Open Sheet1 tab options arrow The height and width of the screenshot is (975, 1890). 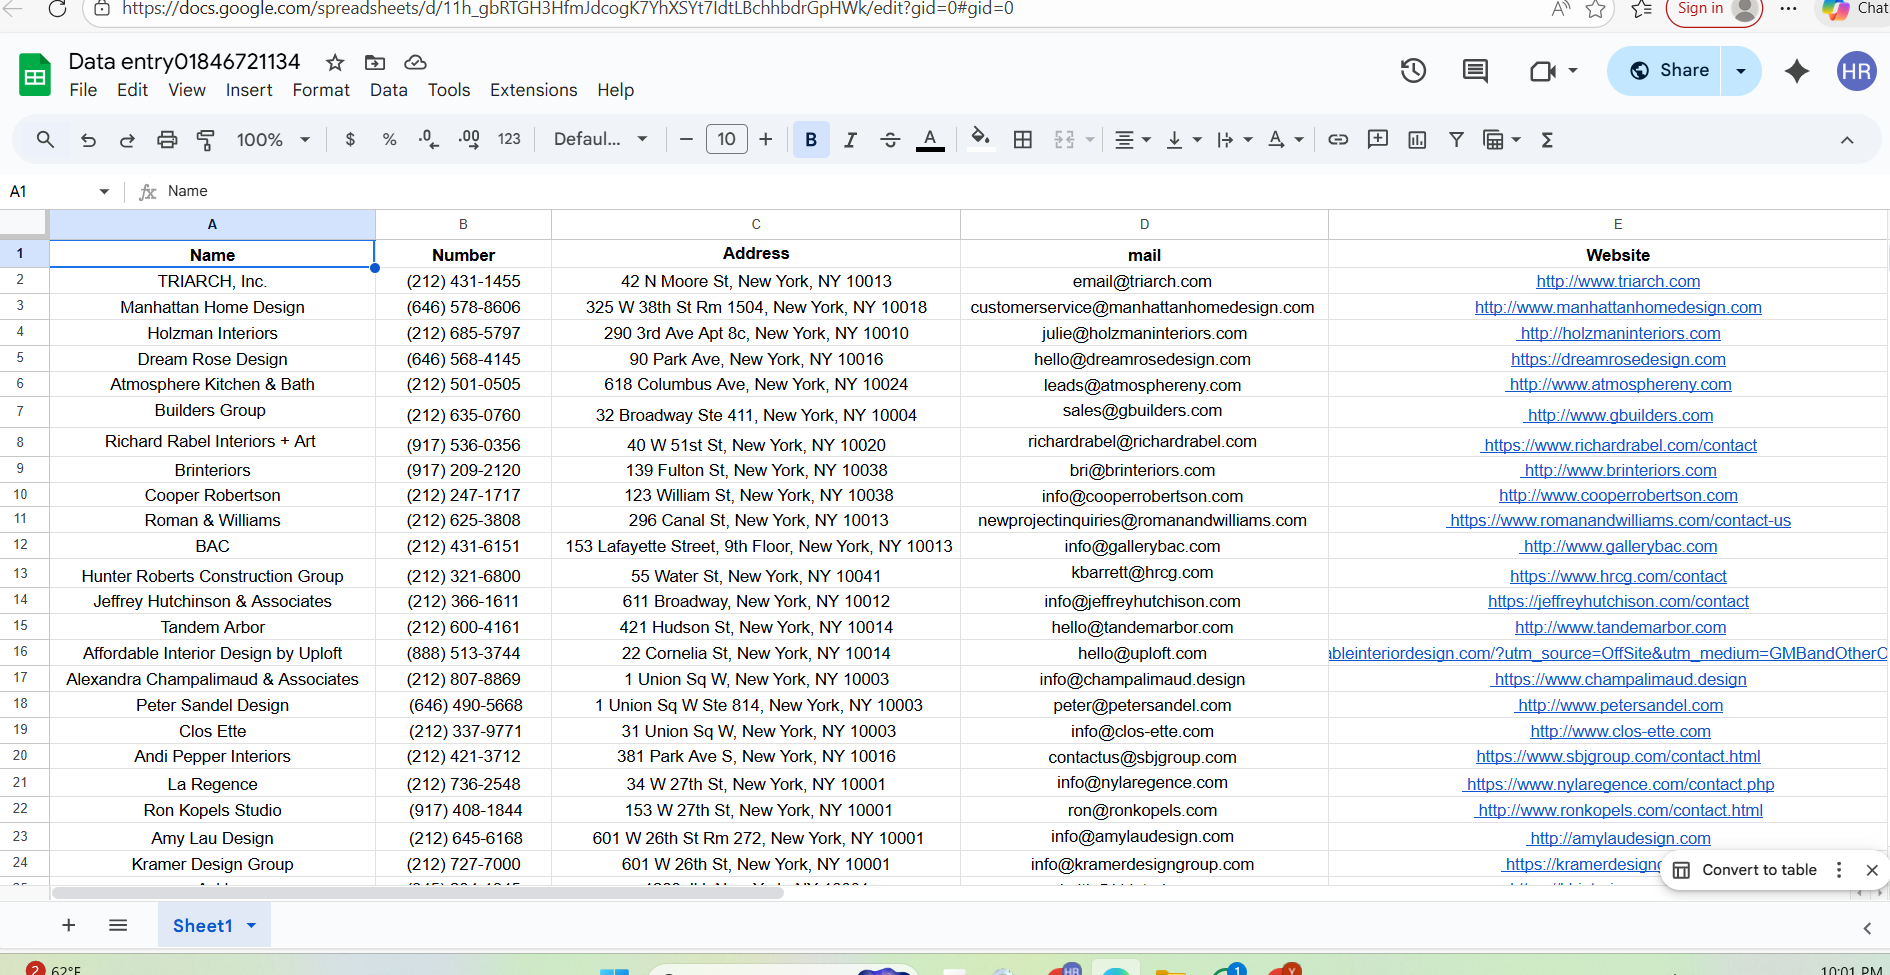(252, 926)
